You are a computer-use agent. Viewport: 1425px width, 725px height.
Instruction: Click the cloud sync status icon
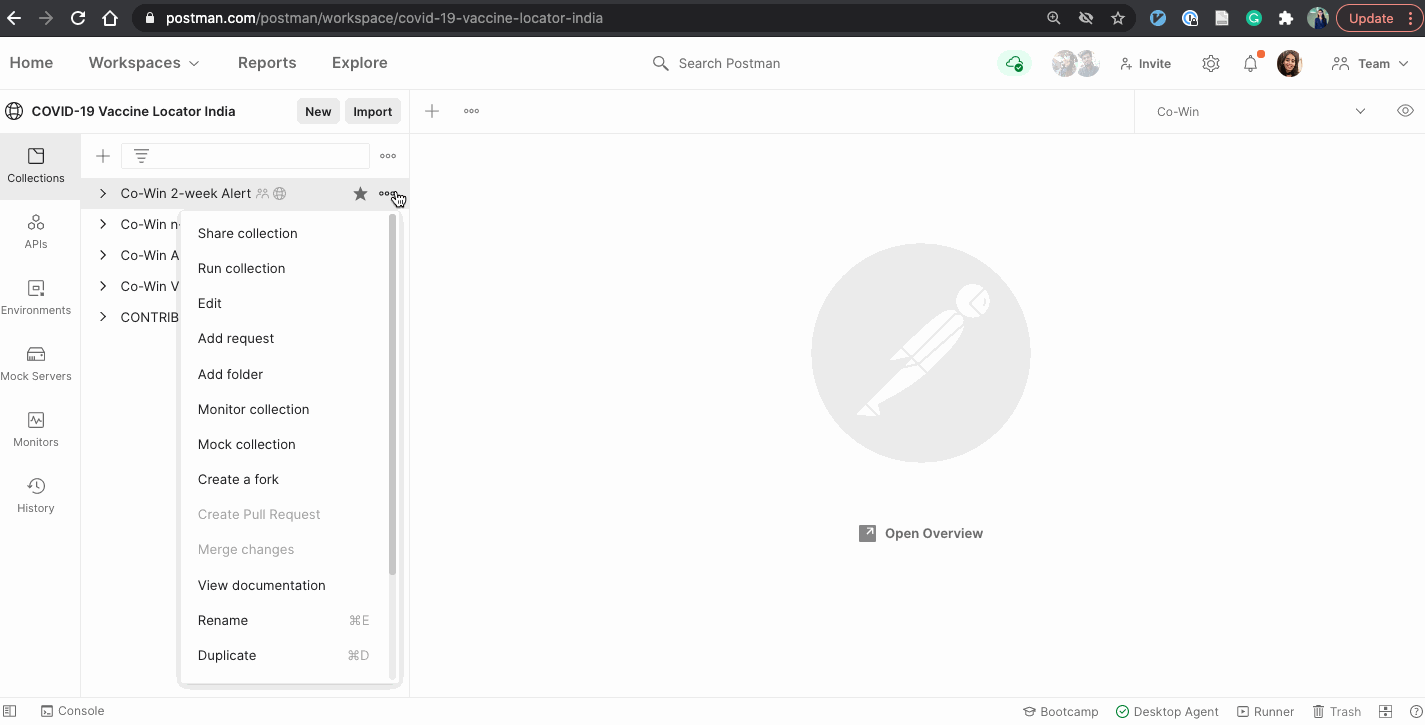tap(1014, 63)
